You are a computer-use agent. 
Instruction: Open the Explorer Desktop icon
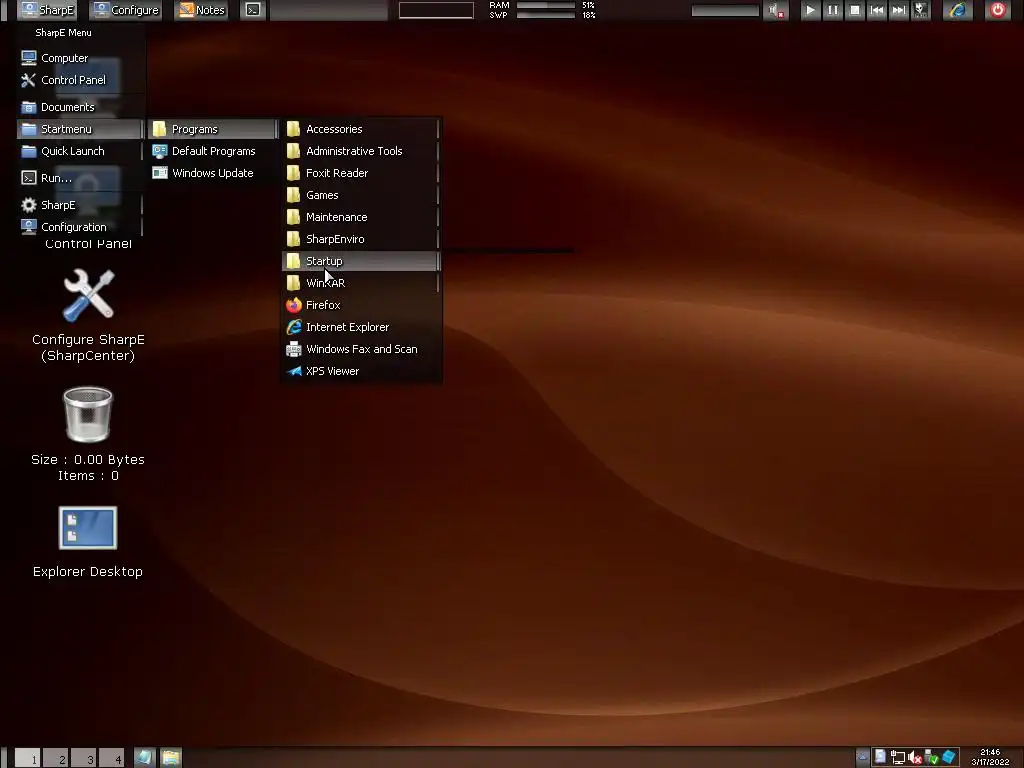click(88, 542)
